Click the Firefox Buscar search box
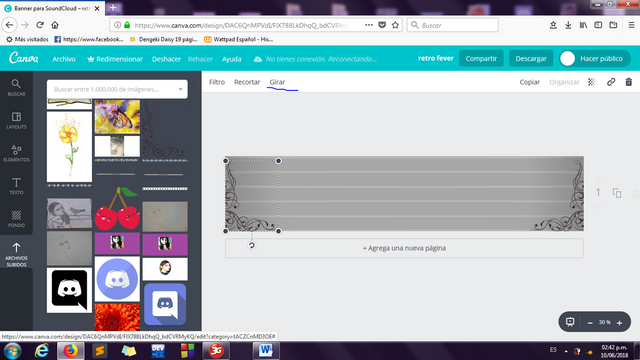This screenshot has width=640, height=360. click(x=452, y=25)
